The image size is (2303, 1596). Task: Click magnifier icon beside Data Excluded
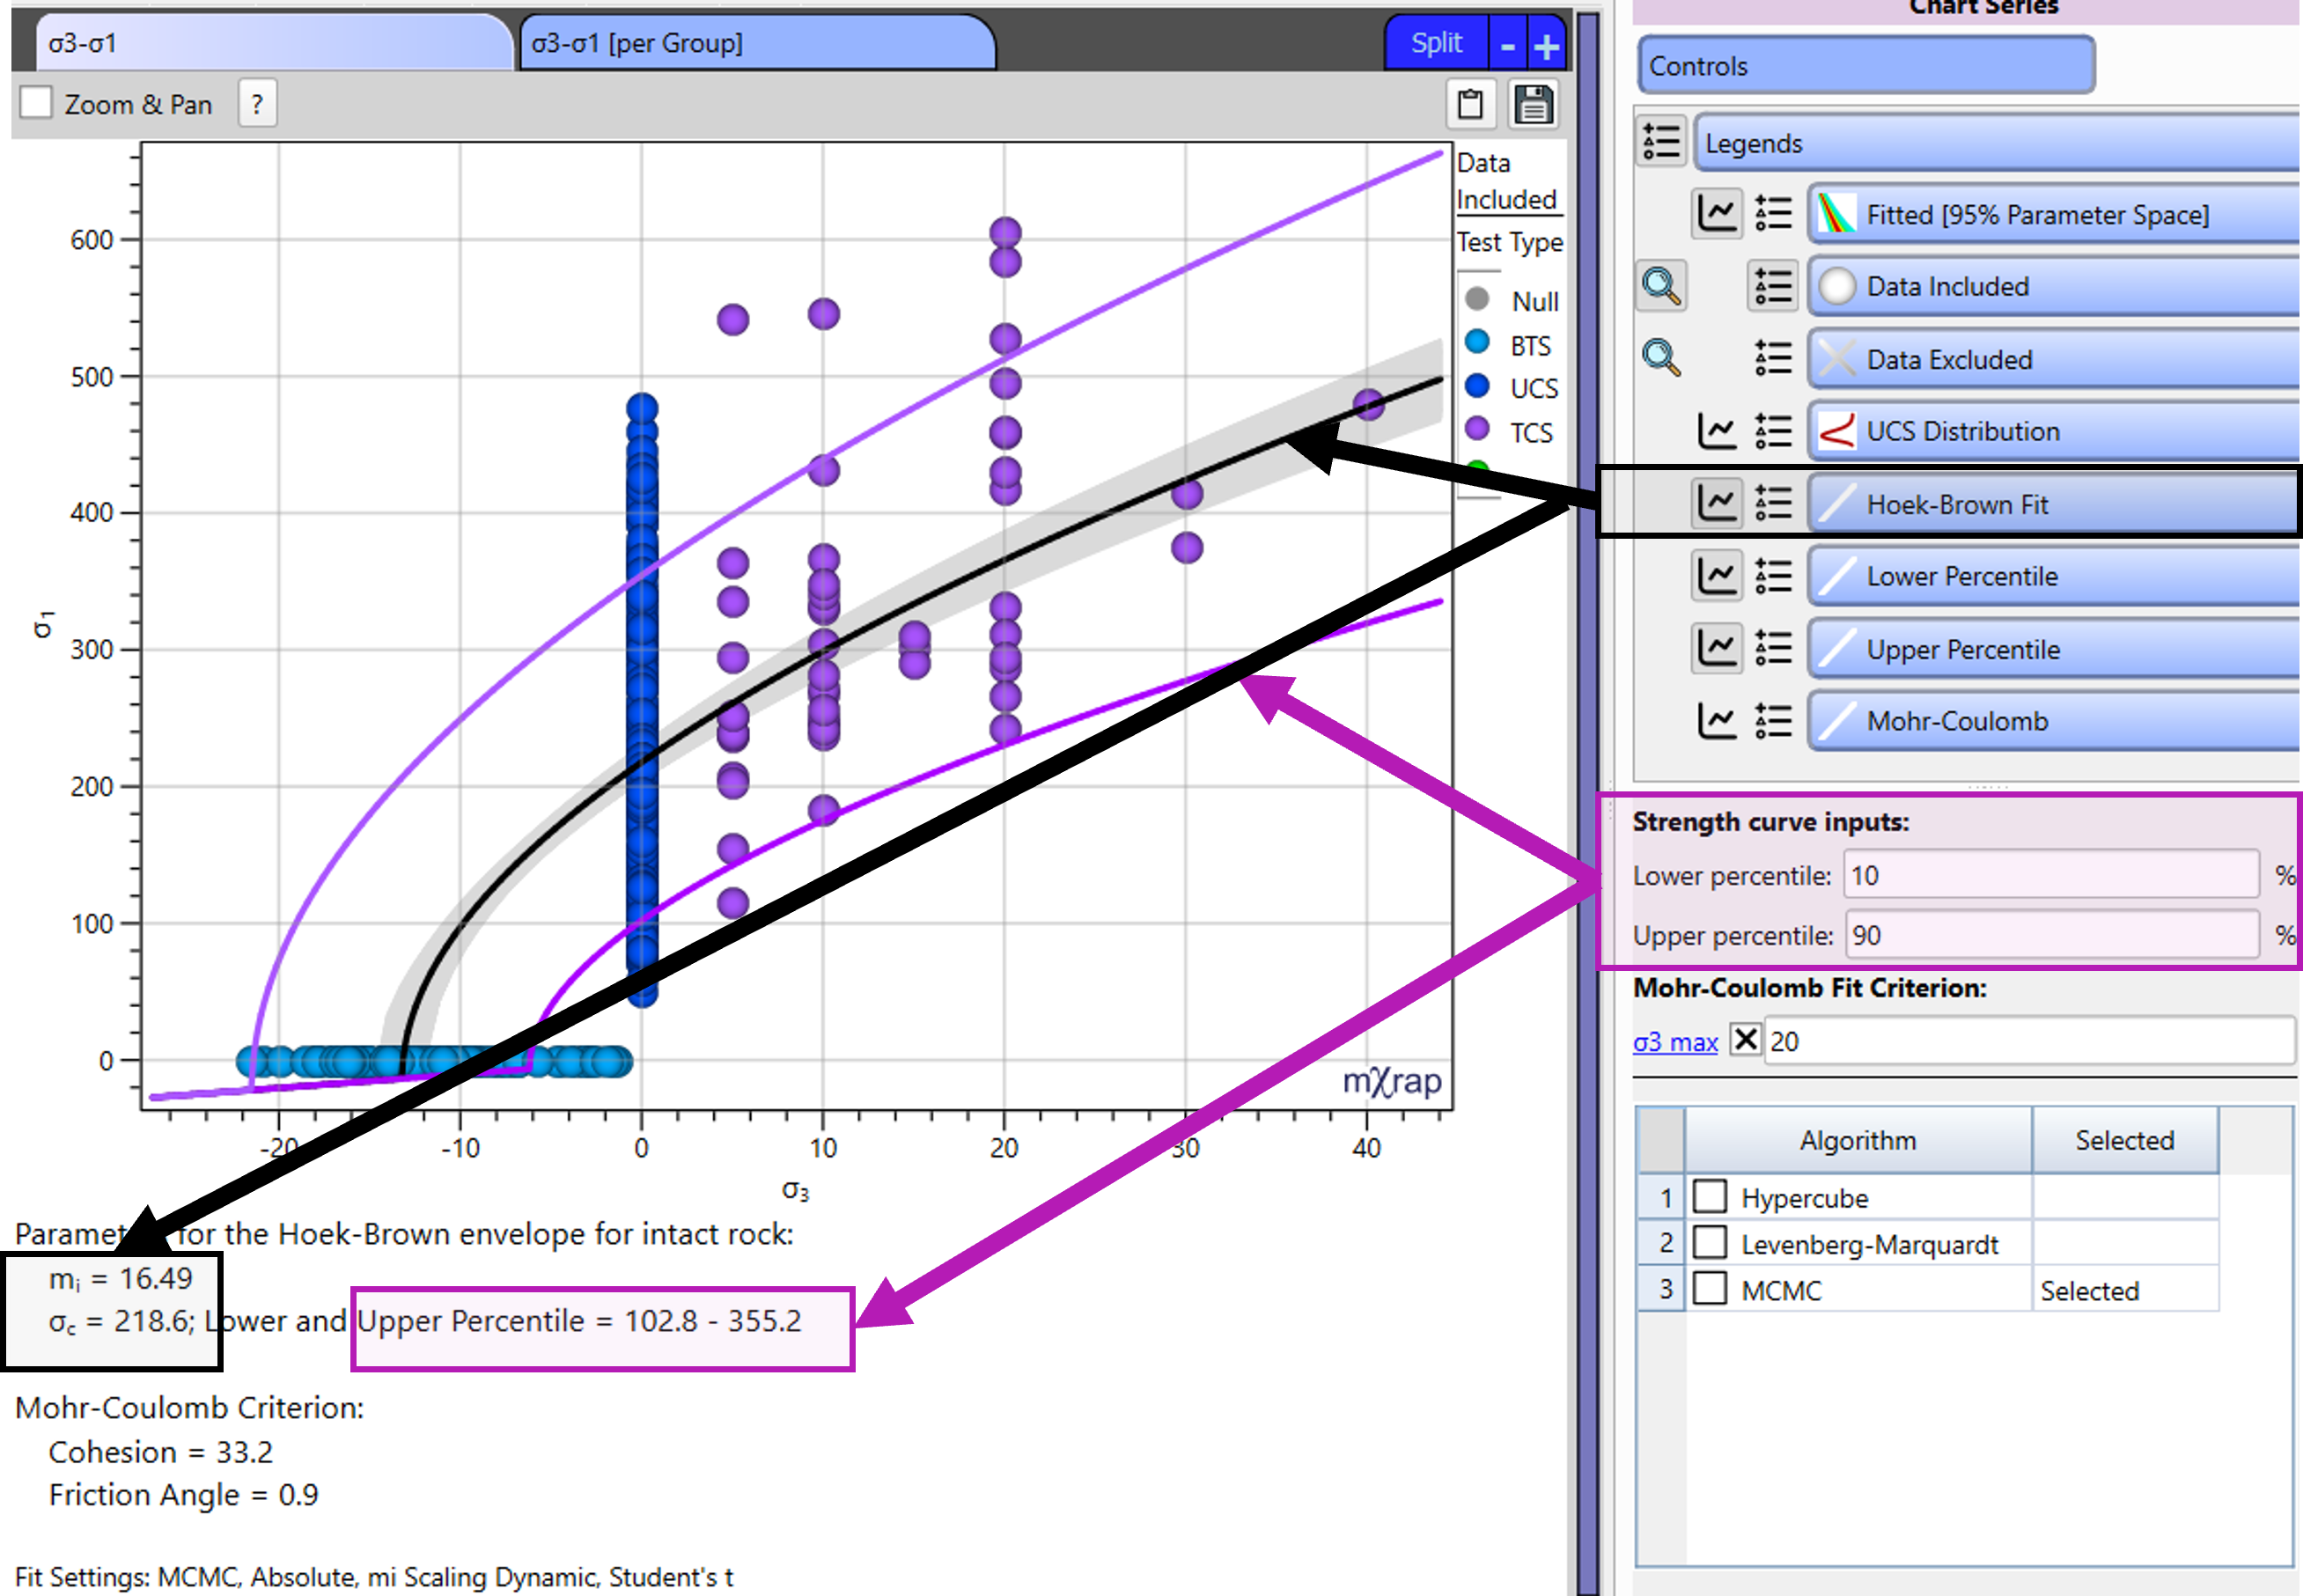click(1661, 358)
